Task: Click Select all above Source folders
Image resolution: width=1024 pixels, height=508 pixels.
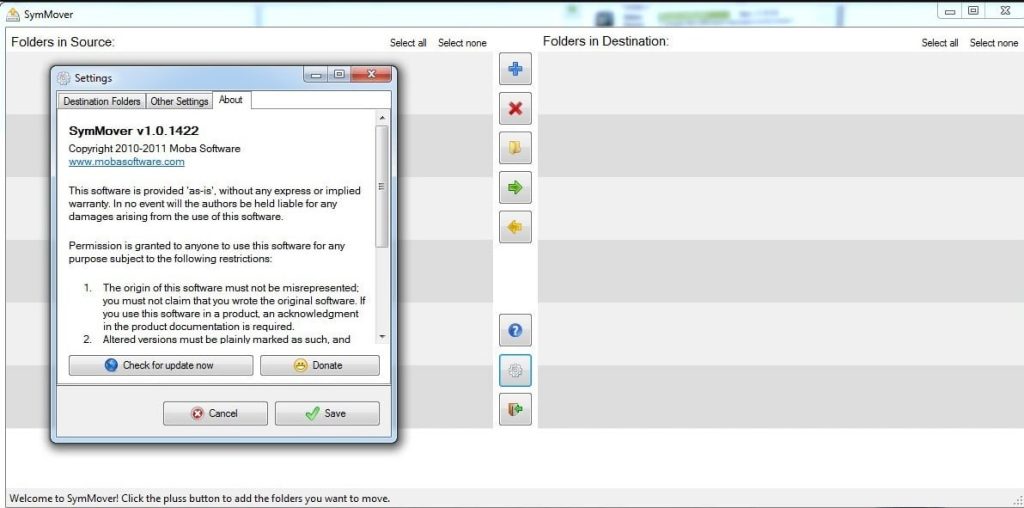Action: [x=408, y=43]
